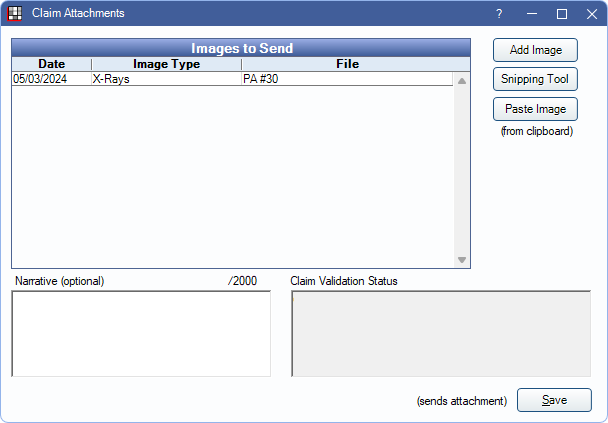Select the PA #30 X-Rays row

232,79
